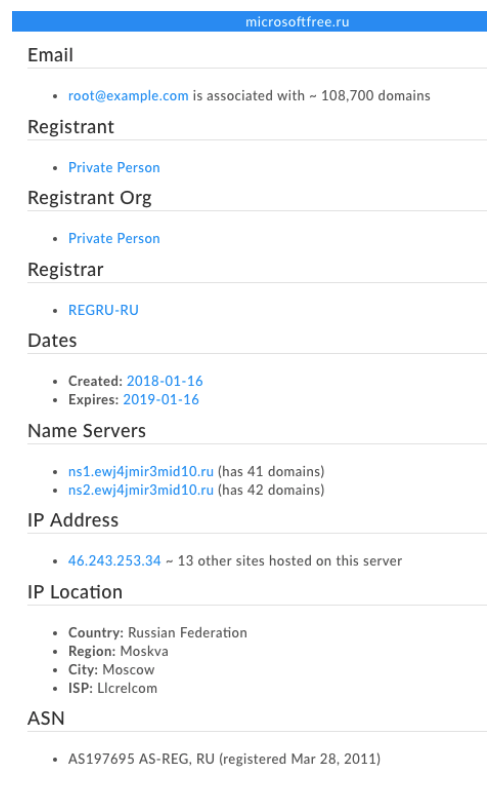
Task: Select the ASN section heading
Action: 46,718
